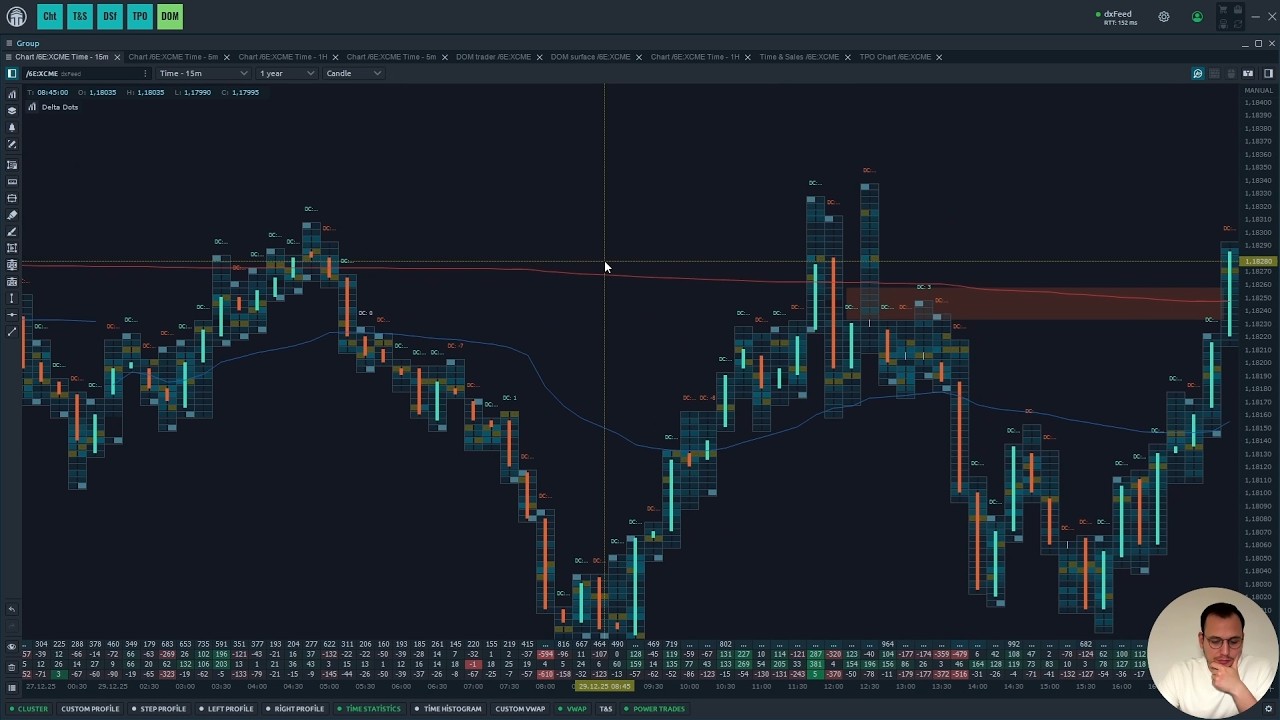Click the trash icon beside statistics rows

(12, 667)
